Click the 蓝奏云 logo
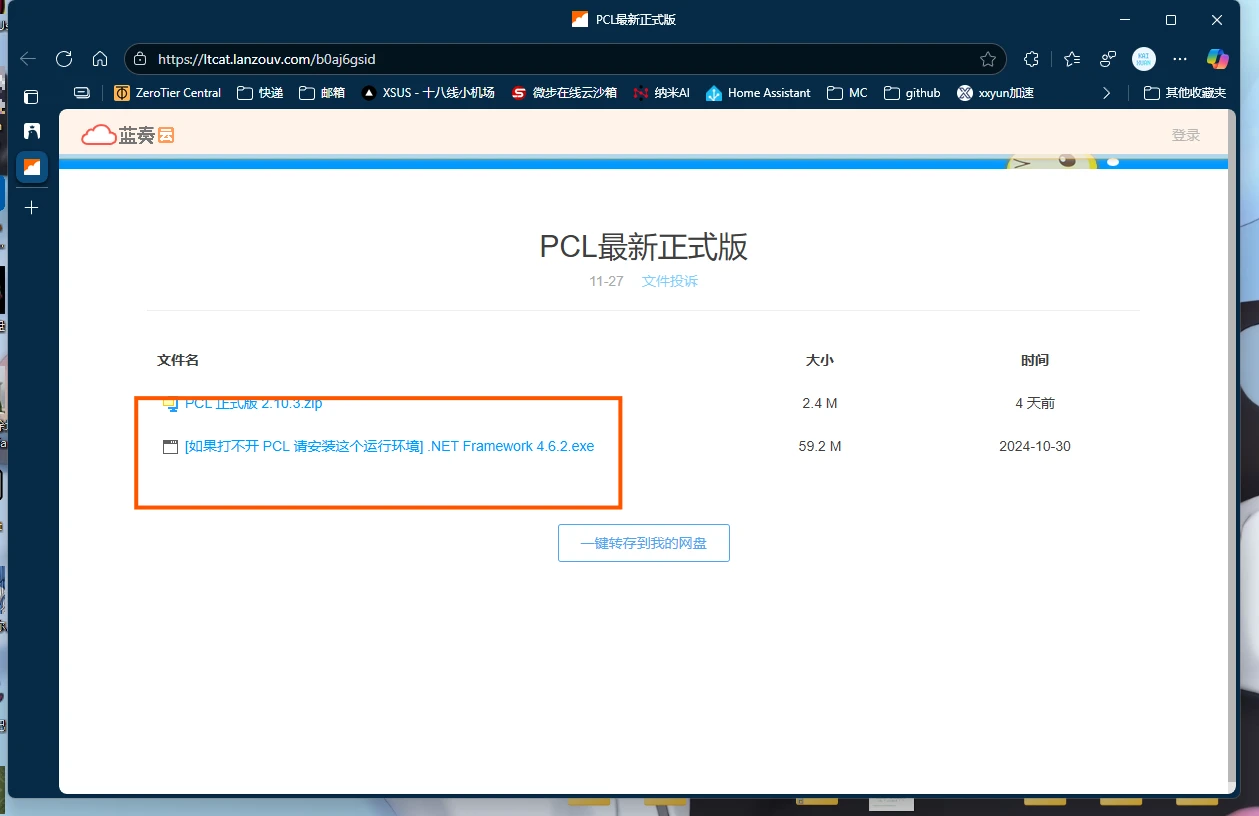The image size is (1259, 816). click(128, 135)
